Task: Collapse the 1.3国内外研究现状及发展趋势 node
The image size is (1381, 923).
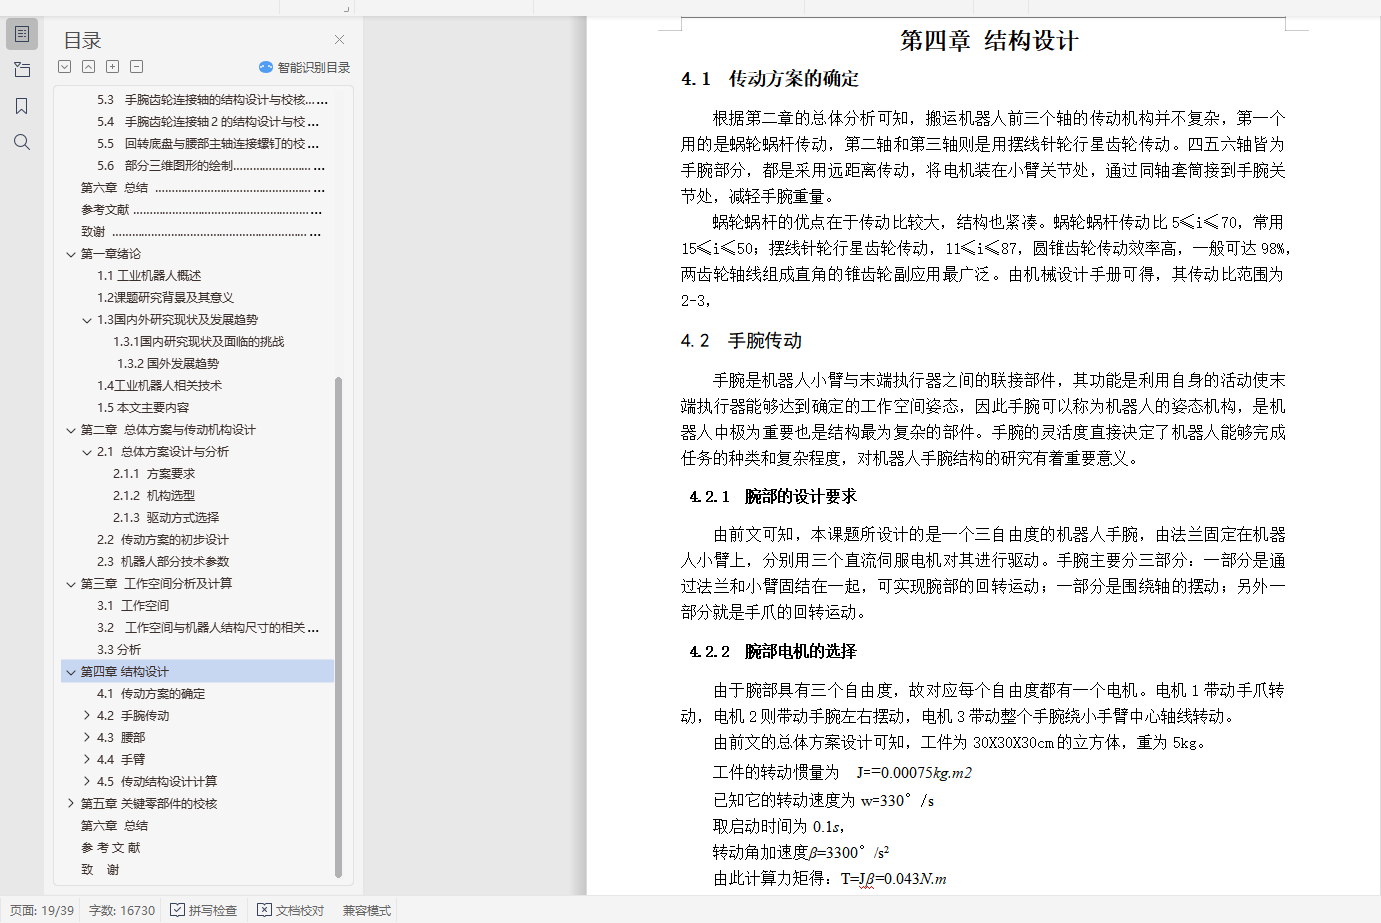Action: [87, 320]
